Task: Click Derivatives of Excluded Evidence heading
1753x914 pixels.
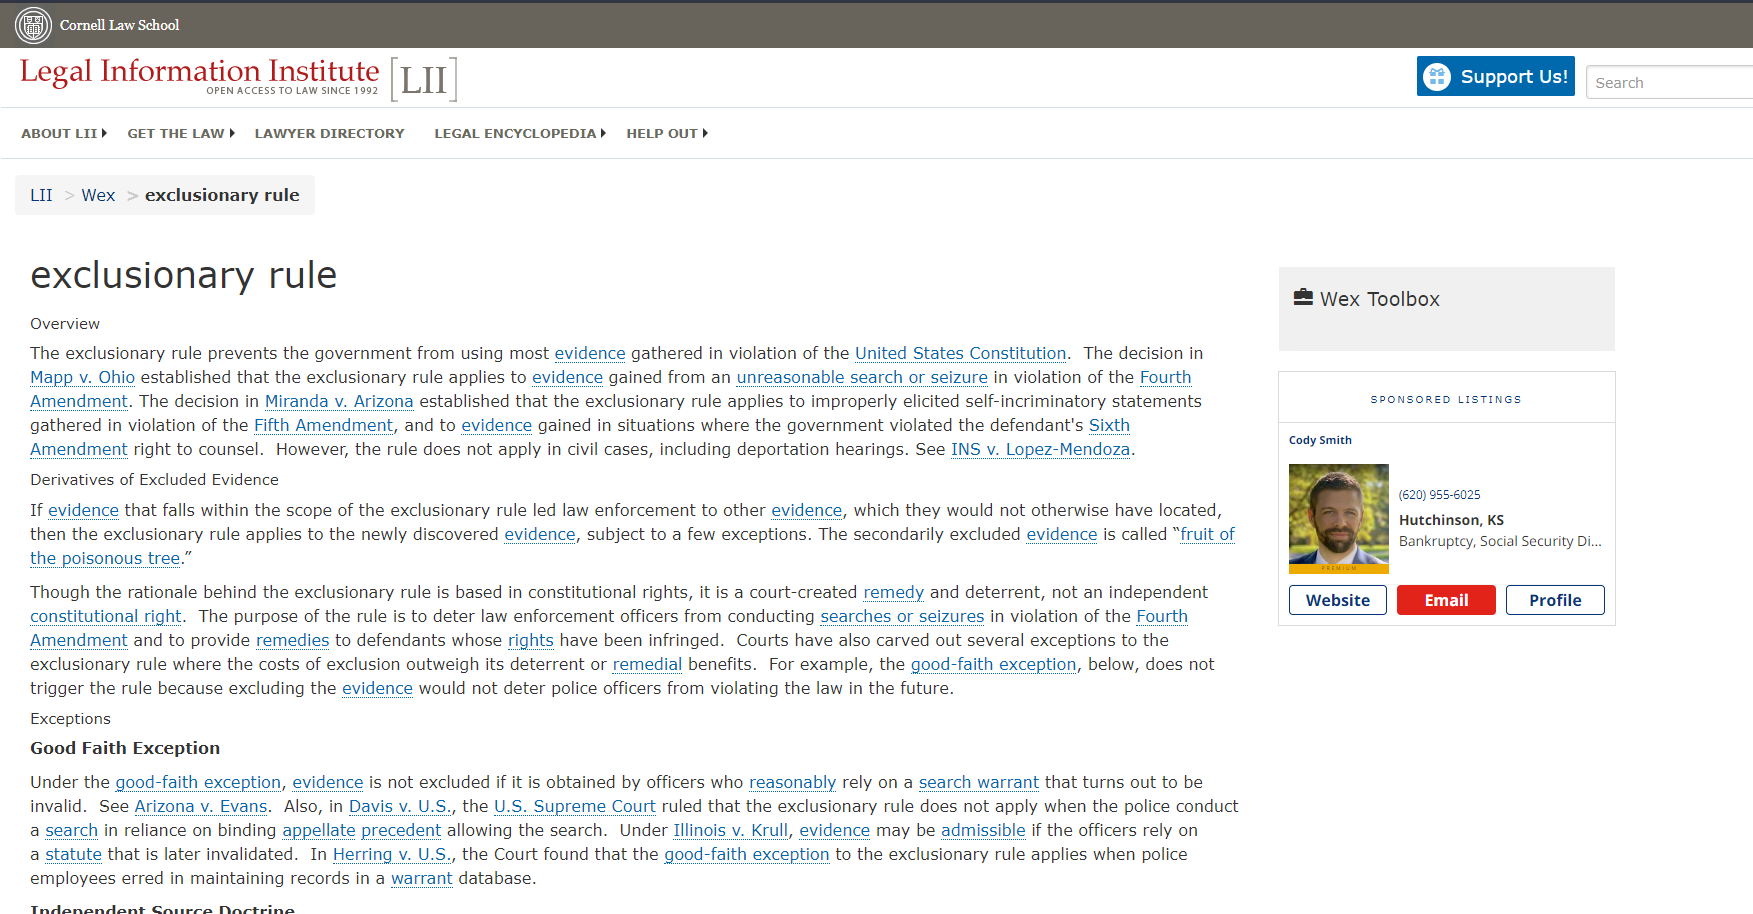Action: [x=154, y=480]
